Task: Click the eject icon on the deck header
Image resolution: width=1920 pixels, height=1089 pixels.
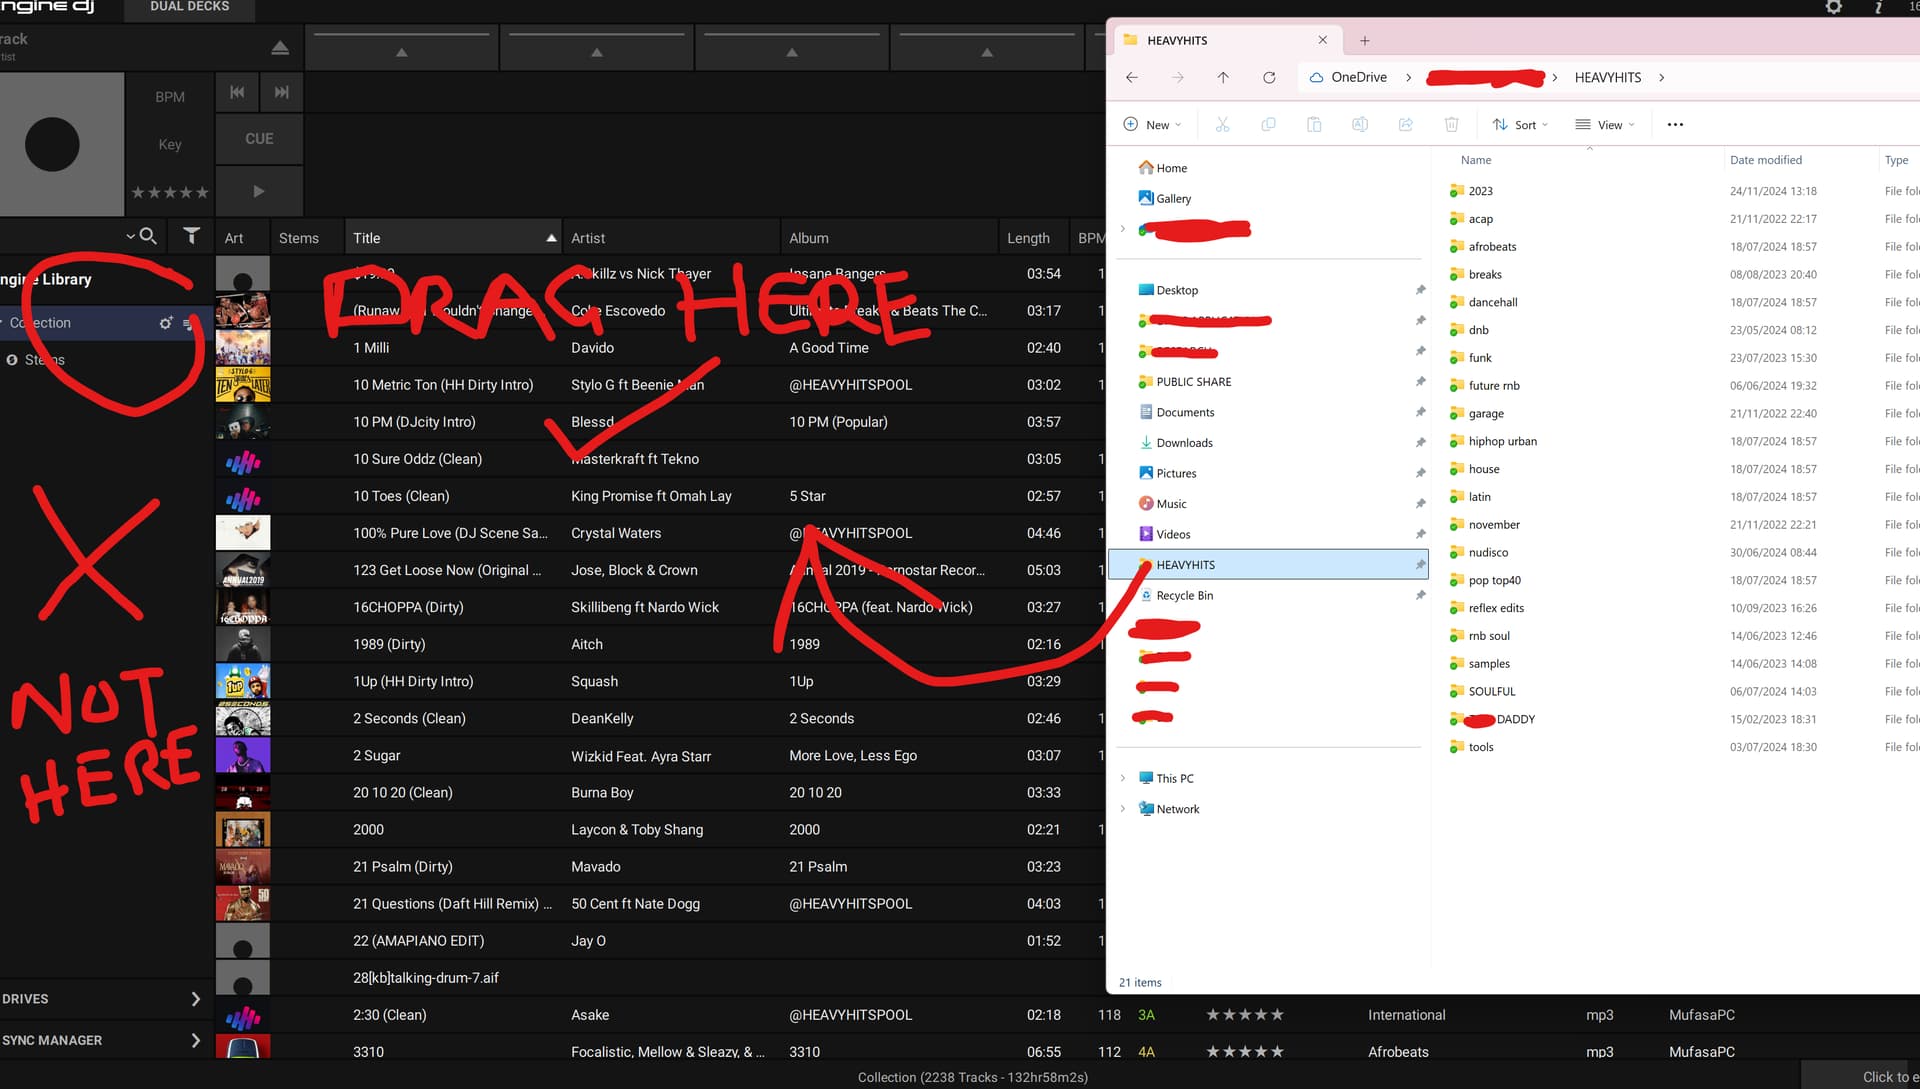Action: 280,48
